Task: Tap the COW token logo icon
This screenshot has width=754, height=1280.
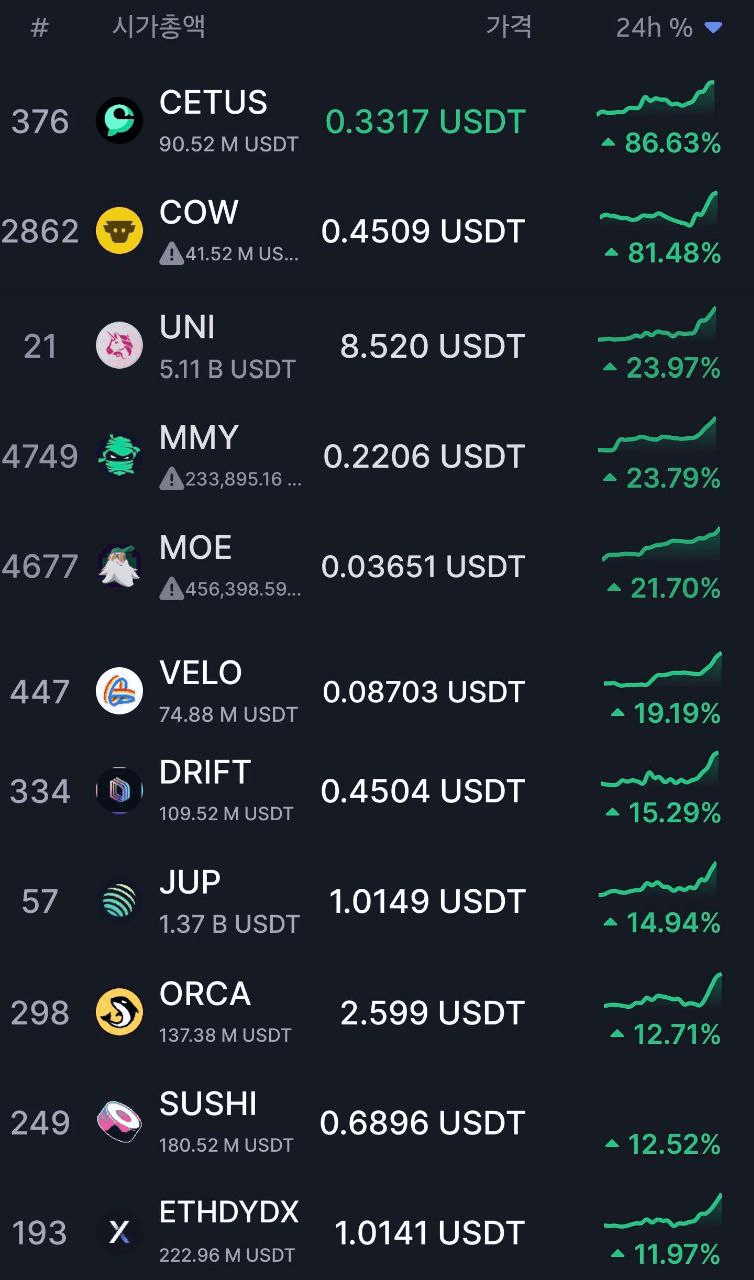Action: pos(119,231)
